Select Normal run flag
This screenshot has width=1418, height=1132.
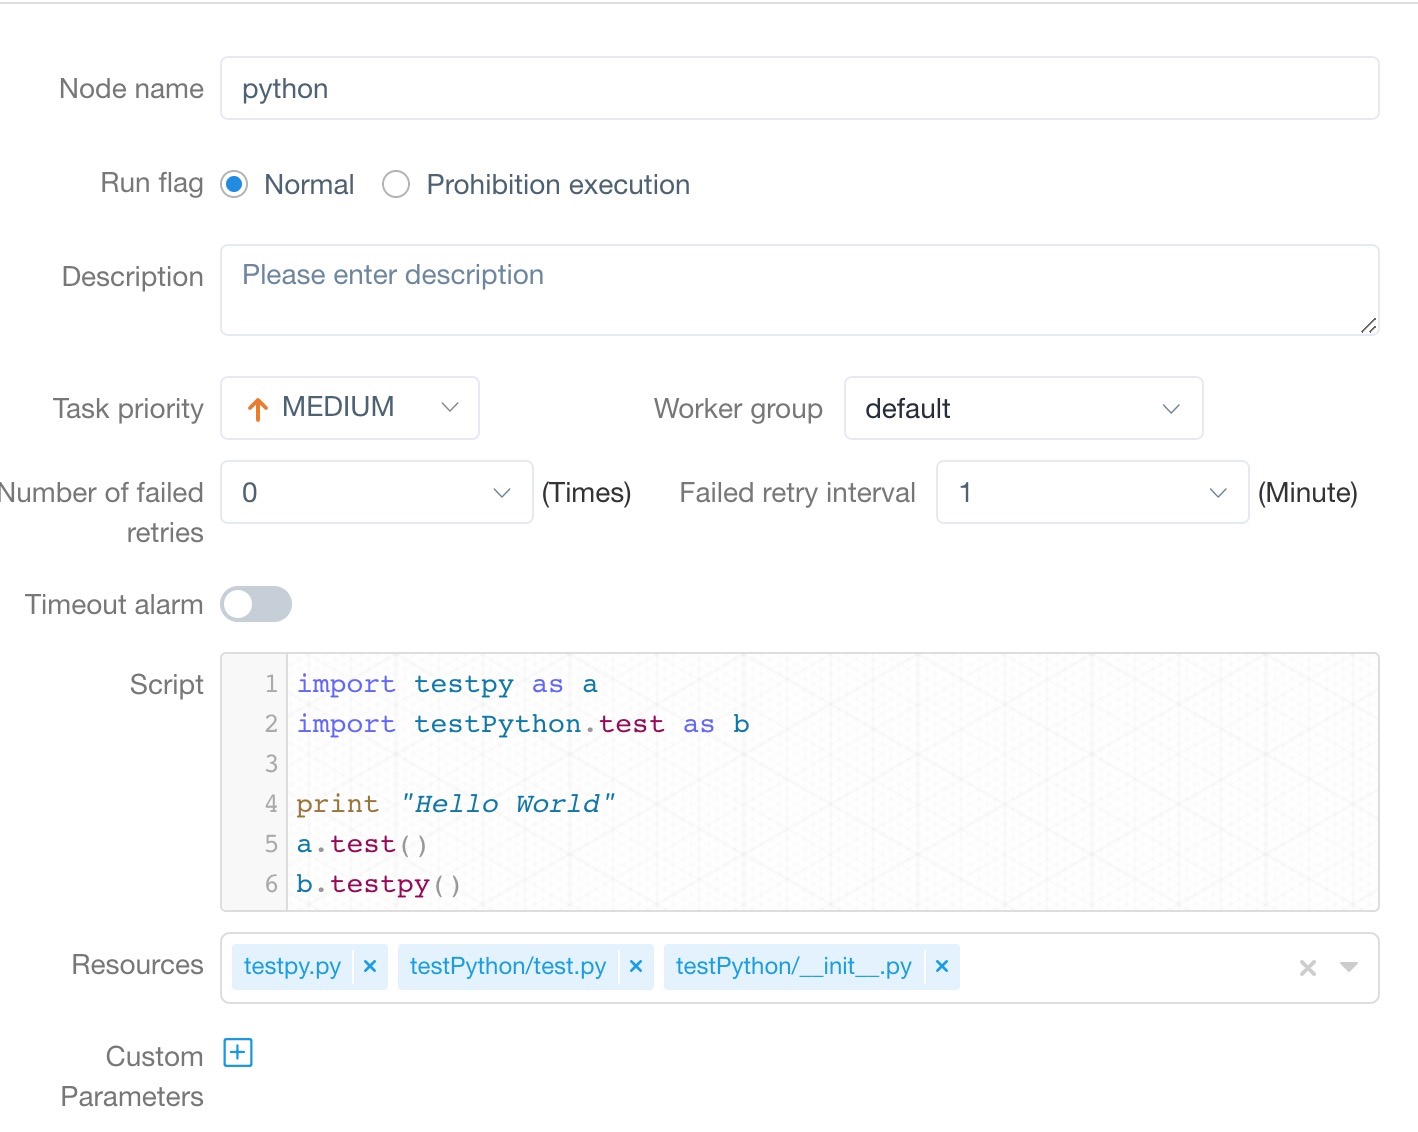235,185
